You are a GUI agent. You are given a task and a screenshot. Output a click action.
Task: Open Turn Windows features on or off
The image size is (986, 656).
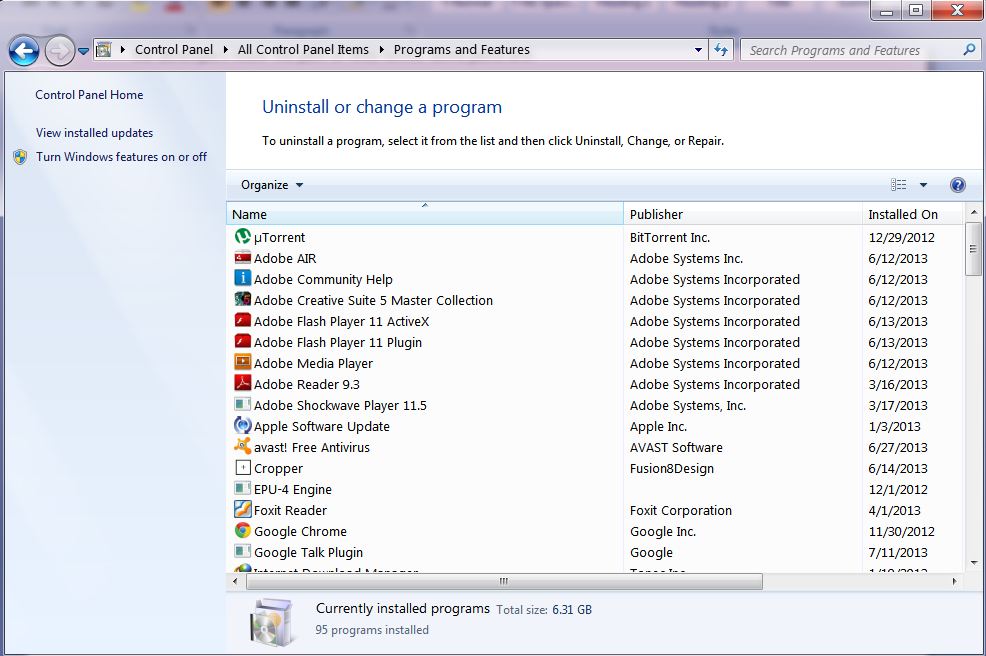point(121,157)
